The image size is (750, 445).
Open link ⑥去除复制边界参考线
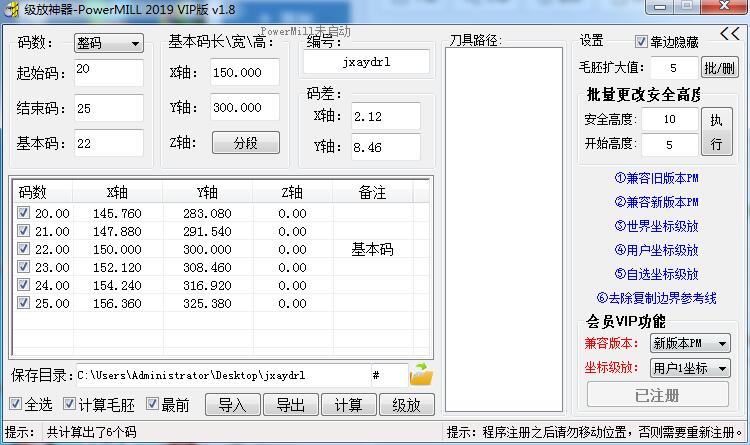coord(657,298)
